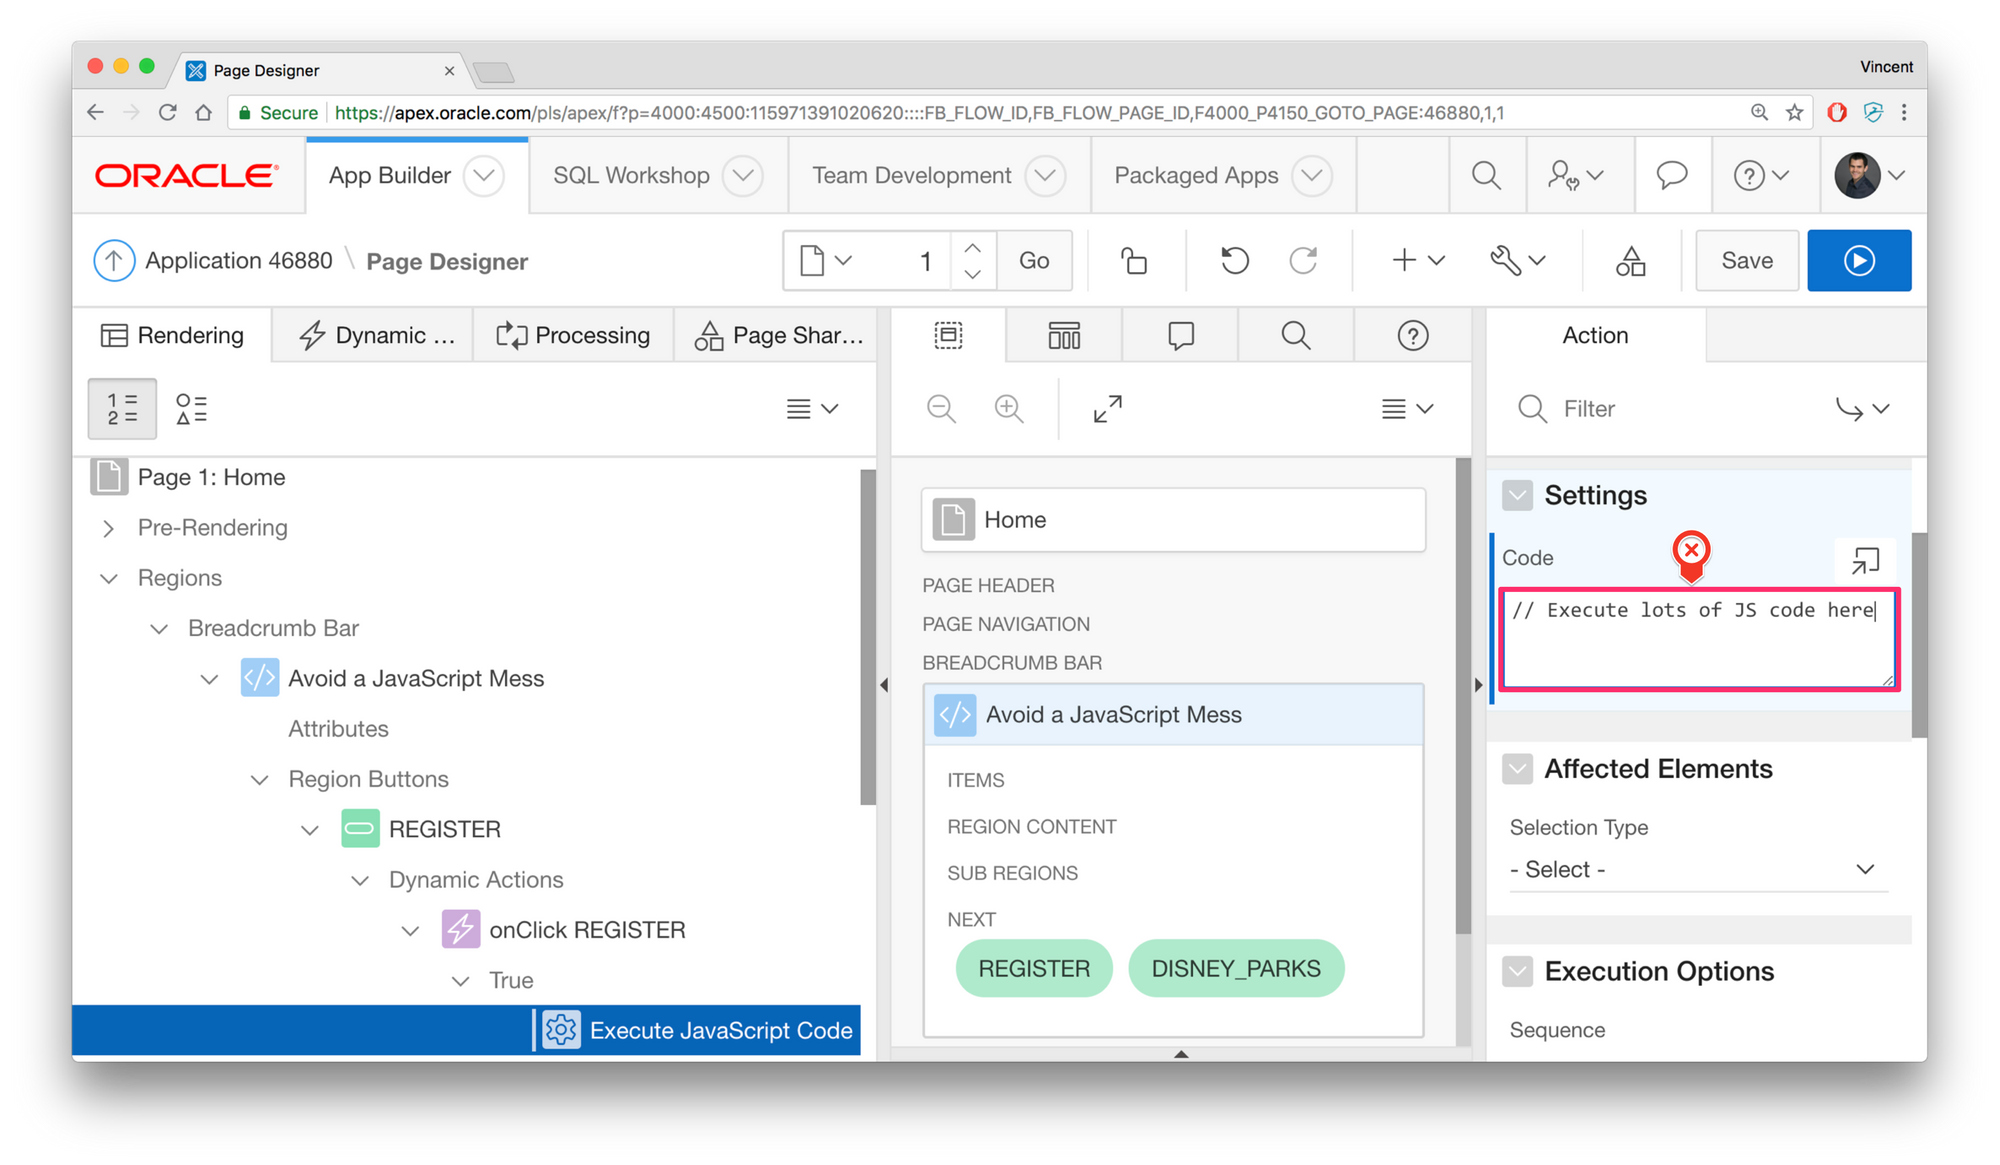The image size is (2000, 1165).
Task: Click the page lock icon
Action: (x=1135, y=260)
